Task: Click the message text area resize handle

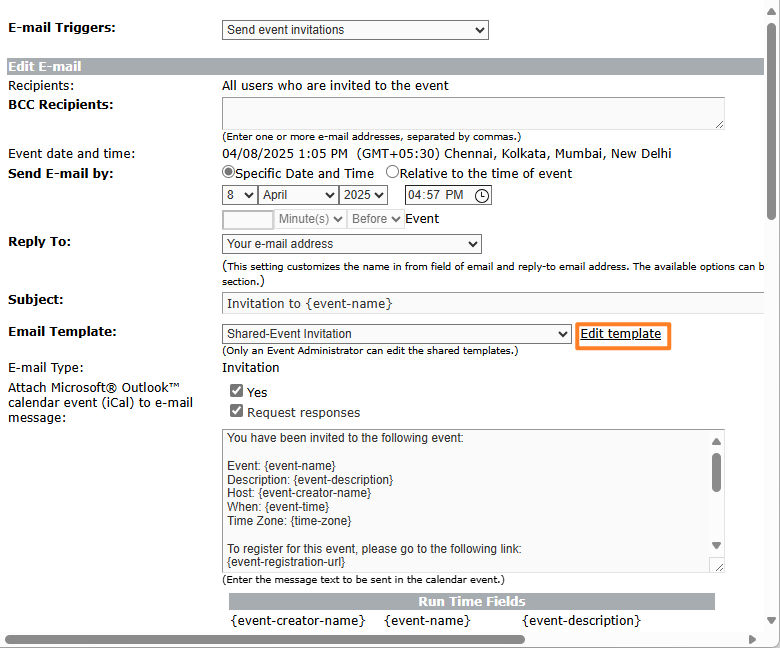Action: 719,566
